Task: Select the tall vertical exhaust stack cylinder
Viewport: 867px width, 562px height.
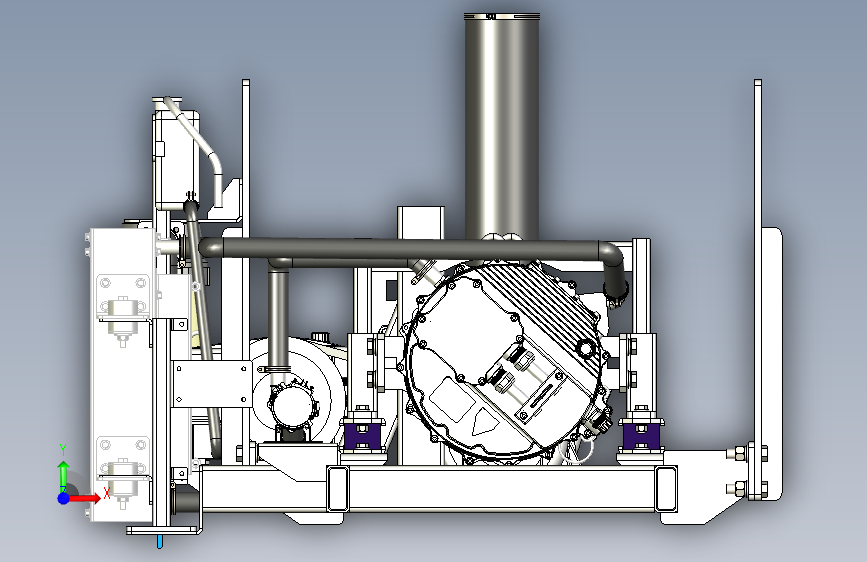Action: (x=502, y=126)
